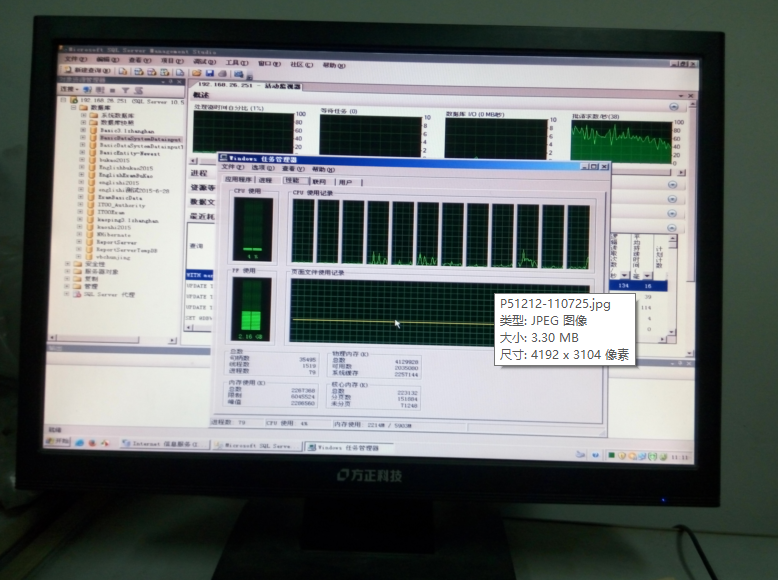Expand the ReportServer database node
This screenshot has width=778, height=580.
79,242
